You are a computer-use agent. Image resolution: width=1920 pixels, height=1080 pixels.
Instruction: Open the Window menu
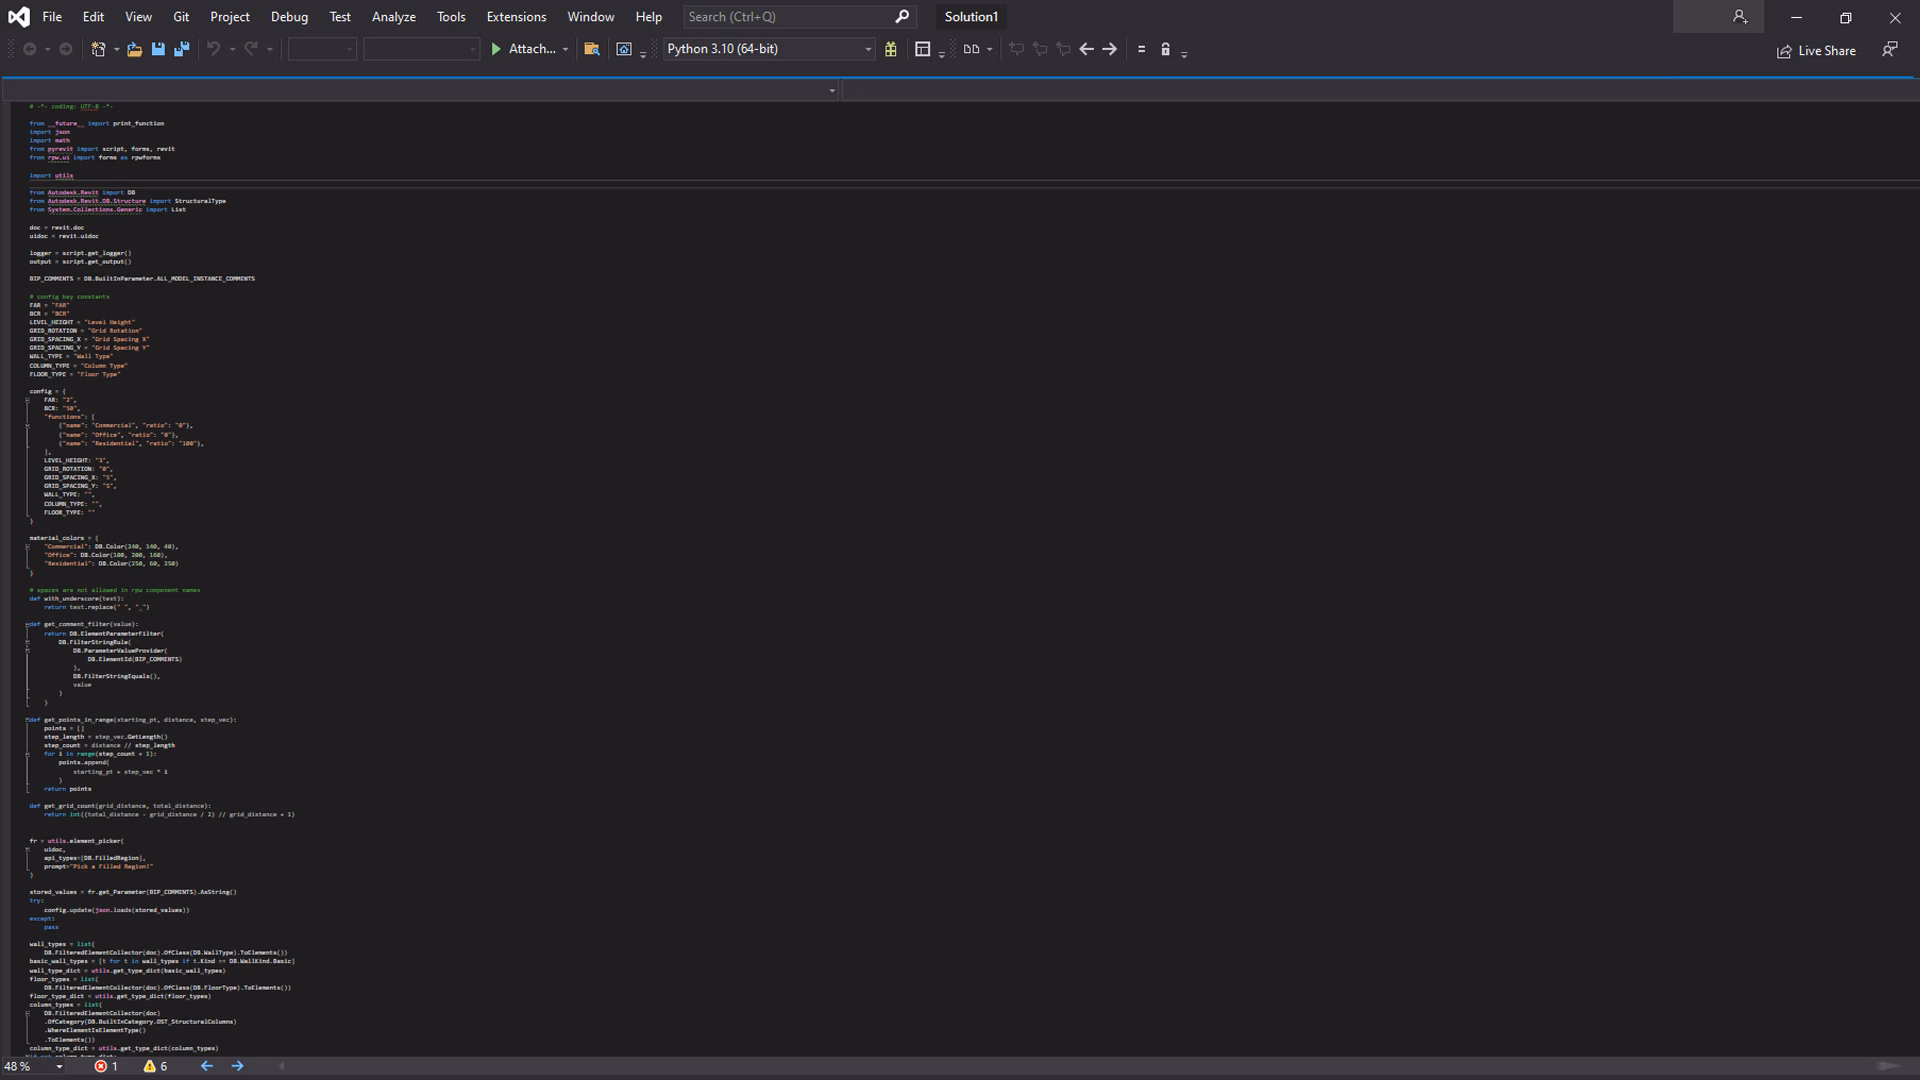pyautogui.click(x=591, y=17)
